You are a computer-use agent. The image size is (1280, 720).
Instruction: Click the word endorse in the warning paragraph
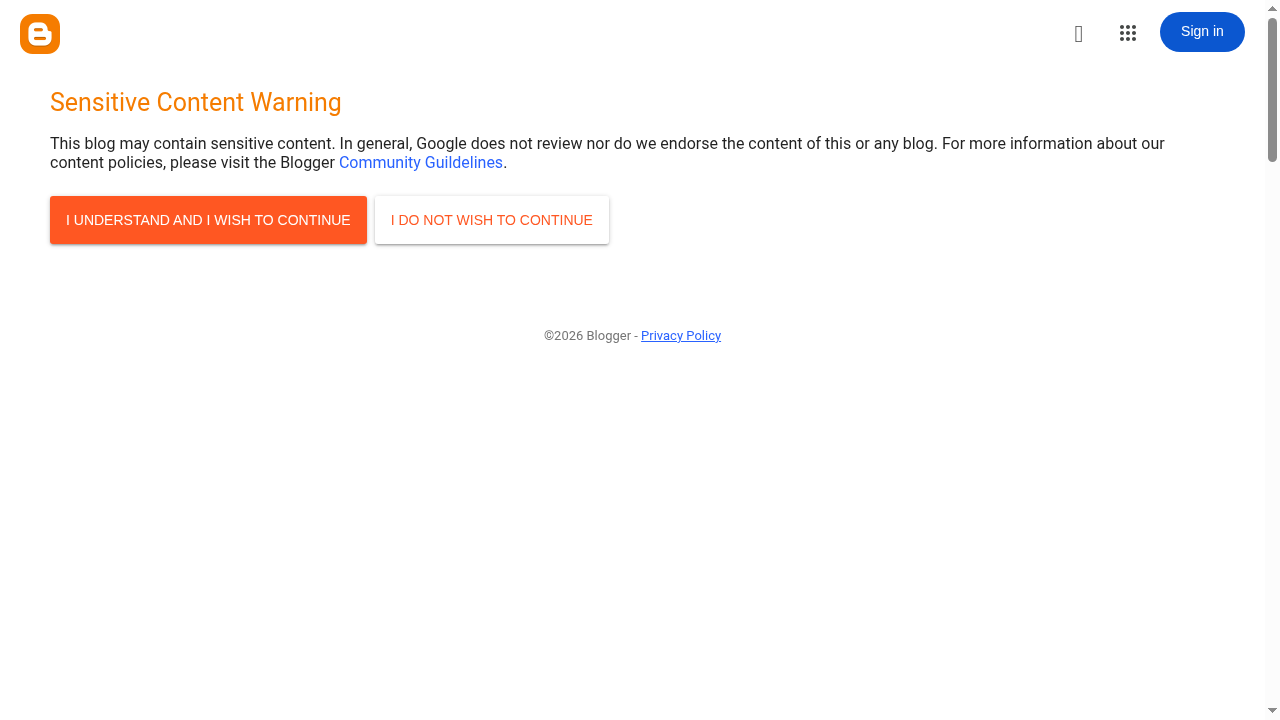[x=690, y=144]
